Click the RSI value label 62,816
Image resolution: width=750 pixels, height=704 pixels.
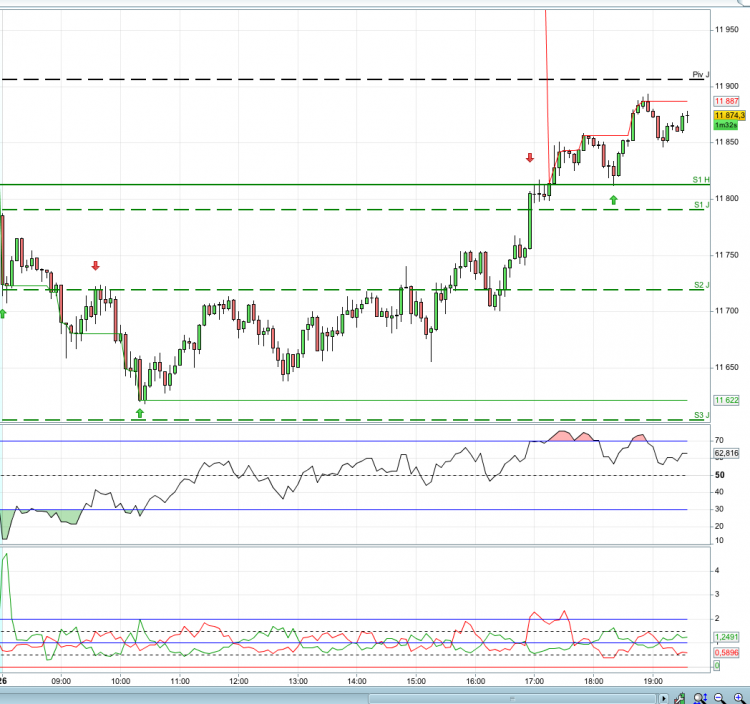[727, 453]
